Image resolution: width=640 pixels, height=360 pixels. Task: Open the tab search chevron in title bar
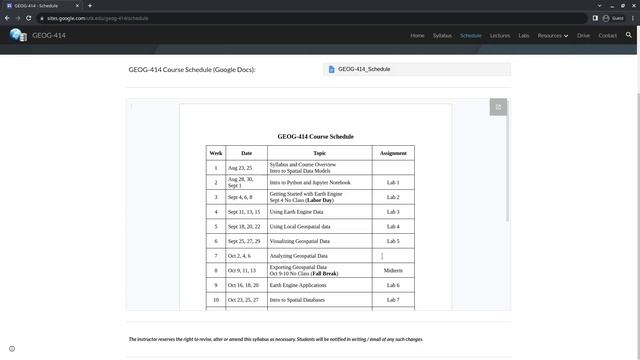point(599,6)
